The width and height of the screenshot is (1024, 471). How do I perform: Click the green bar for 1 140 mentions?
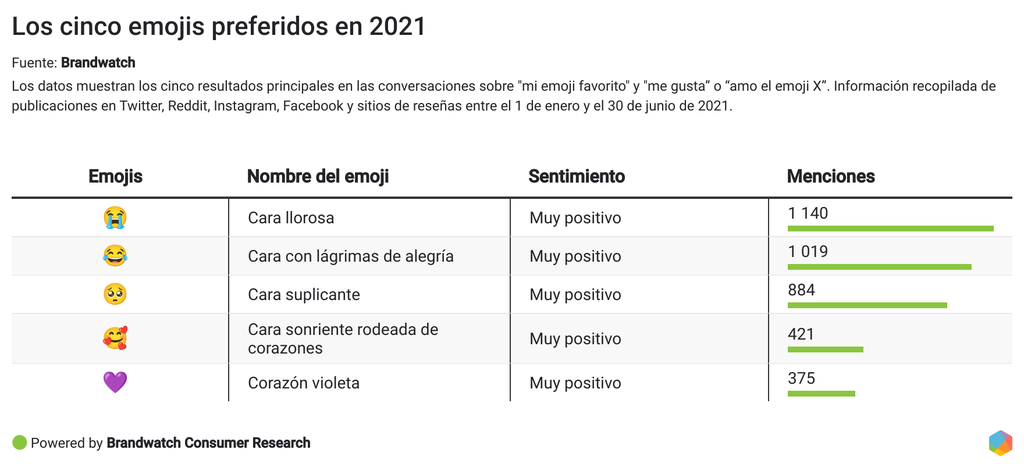(x=890, y=229)
